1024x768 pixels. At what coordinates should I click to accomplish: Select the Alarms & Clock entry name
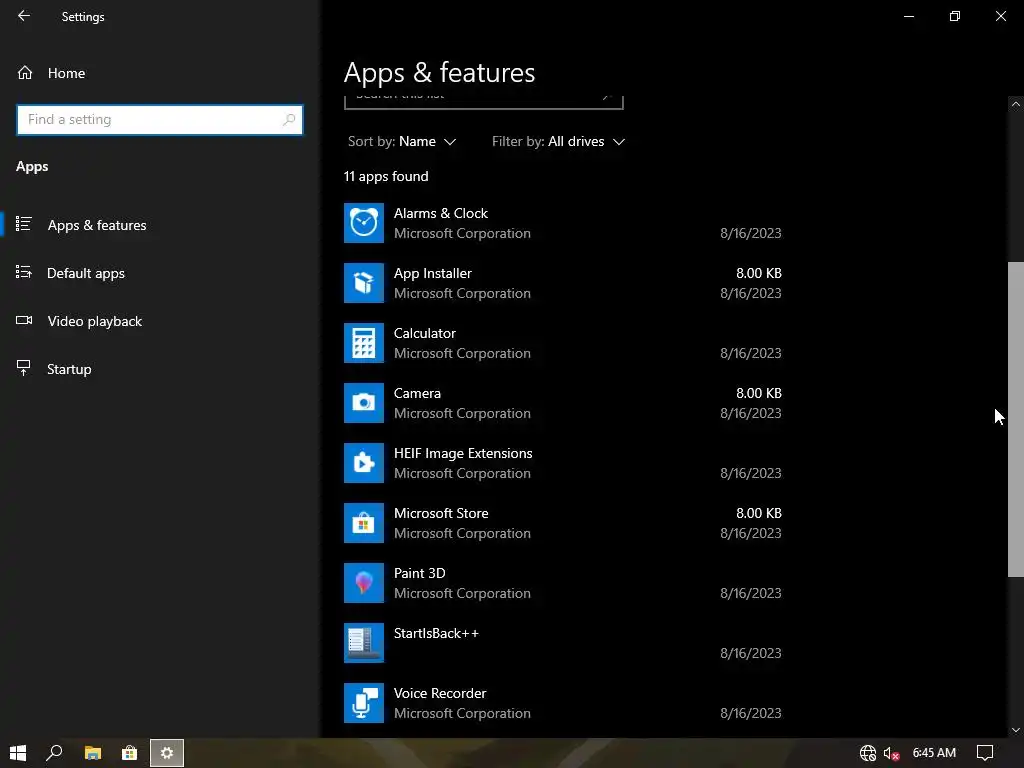(441, 214)
